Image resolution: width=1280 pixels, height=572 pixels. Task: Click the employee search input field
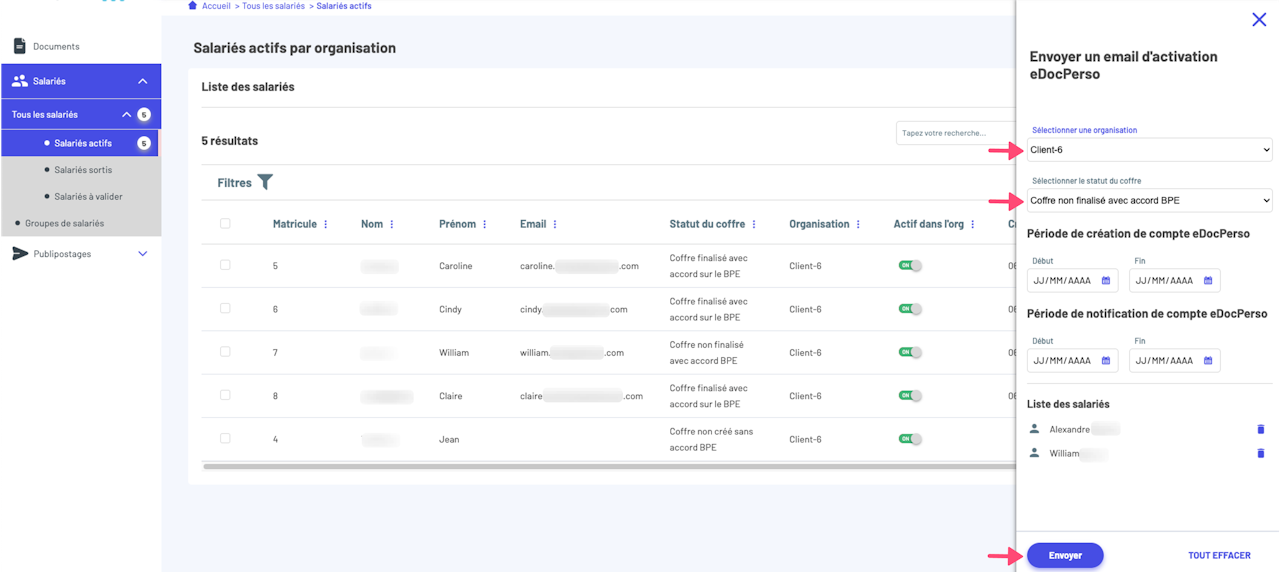click(x=955, y=132)
